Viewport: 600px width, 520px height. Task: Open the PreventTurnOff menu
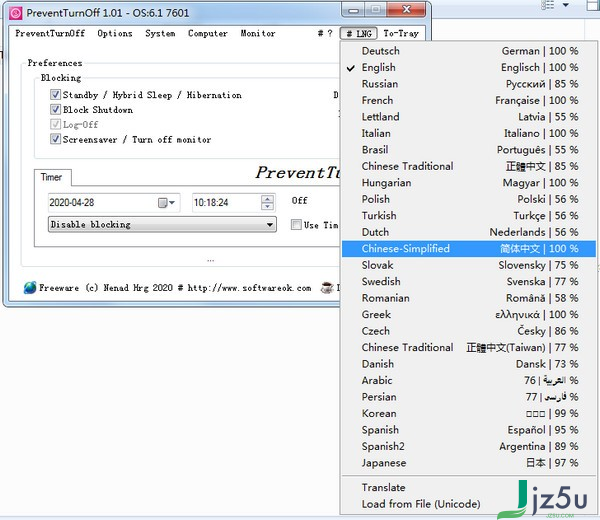[x=50, y=33]
